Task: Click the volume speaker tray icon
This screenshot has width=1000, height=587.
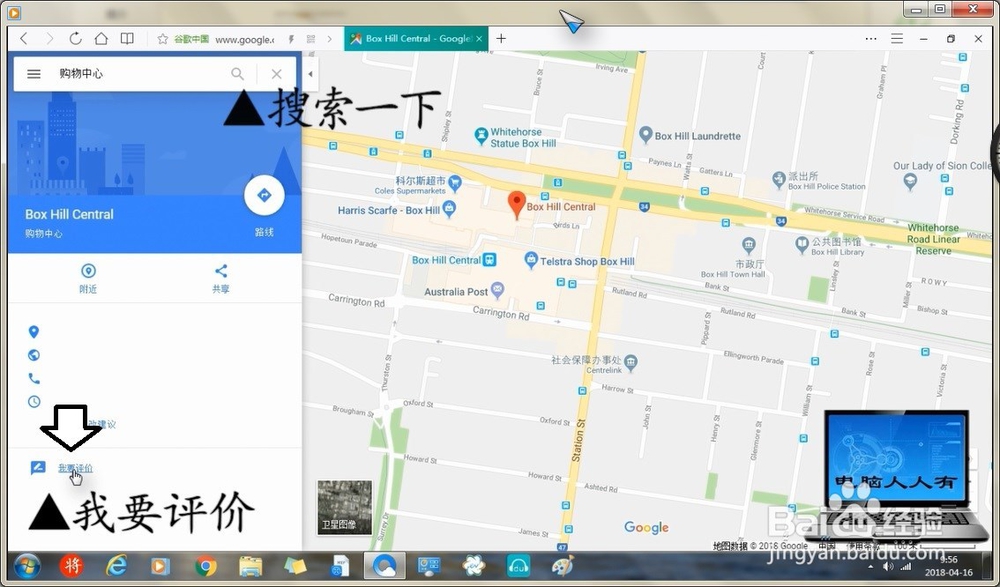Action: (887, 567)
